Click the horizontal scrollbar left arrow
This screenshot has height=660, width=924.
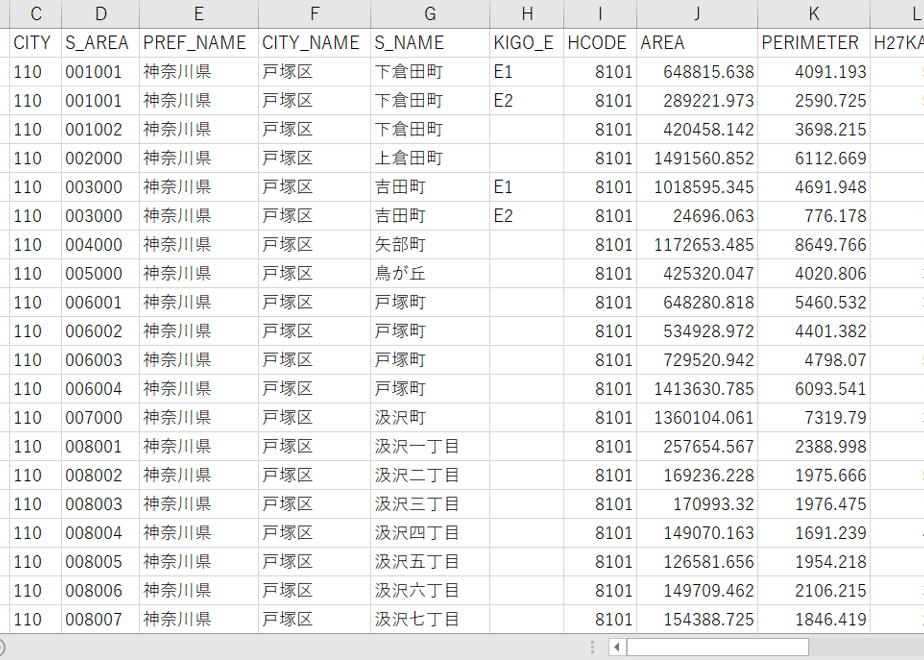point(617,647)
